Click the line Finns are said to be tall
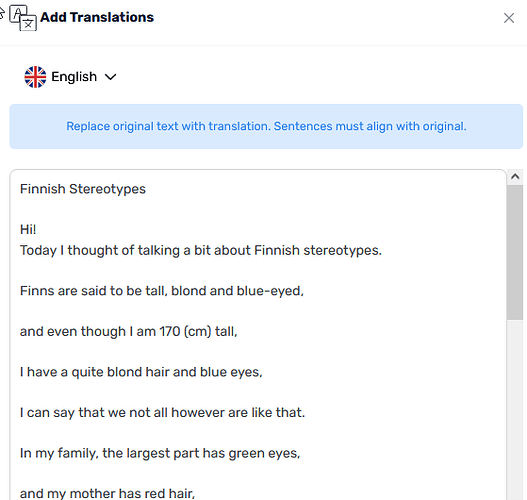This screenshot has width=527, height=500. click(162, 291)
